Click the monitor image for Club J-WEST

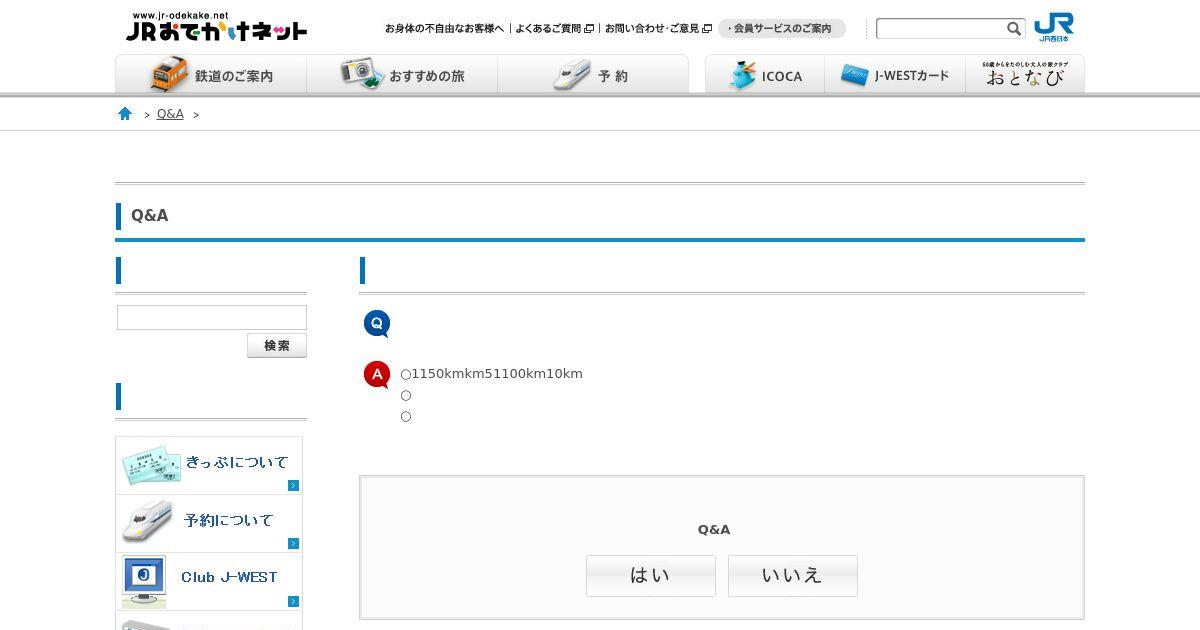[x=144, y=582]
